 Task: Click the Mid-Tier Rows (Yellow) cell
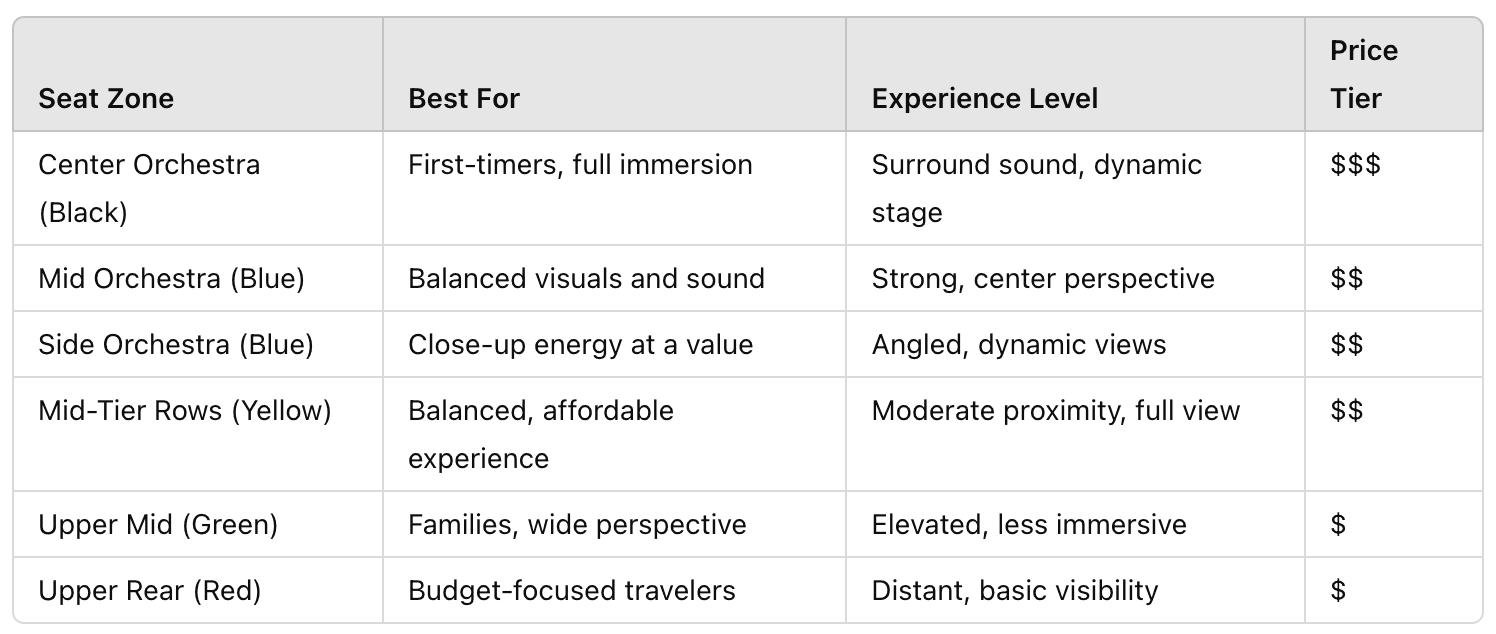[x=185, y=410]
